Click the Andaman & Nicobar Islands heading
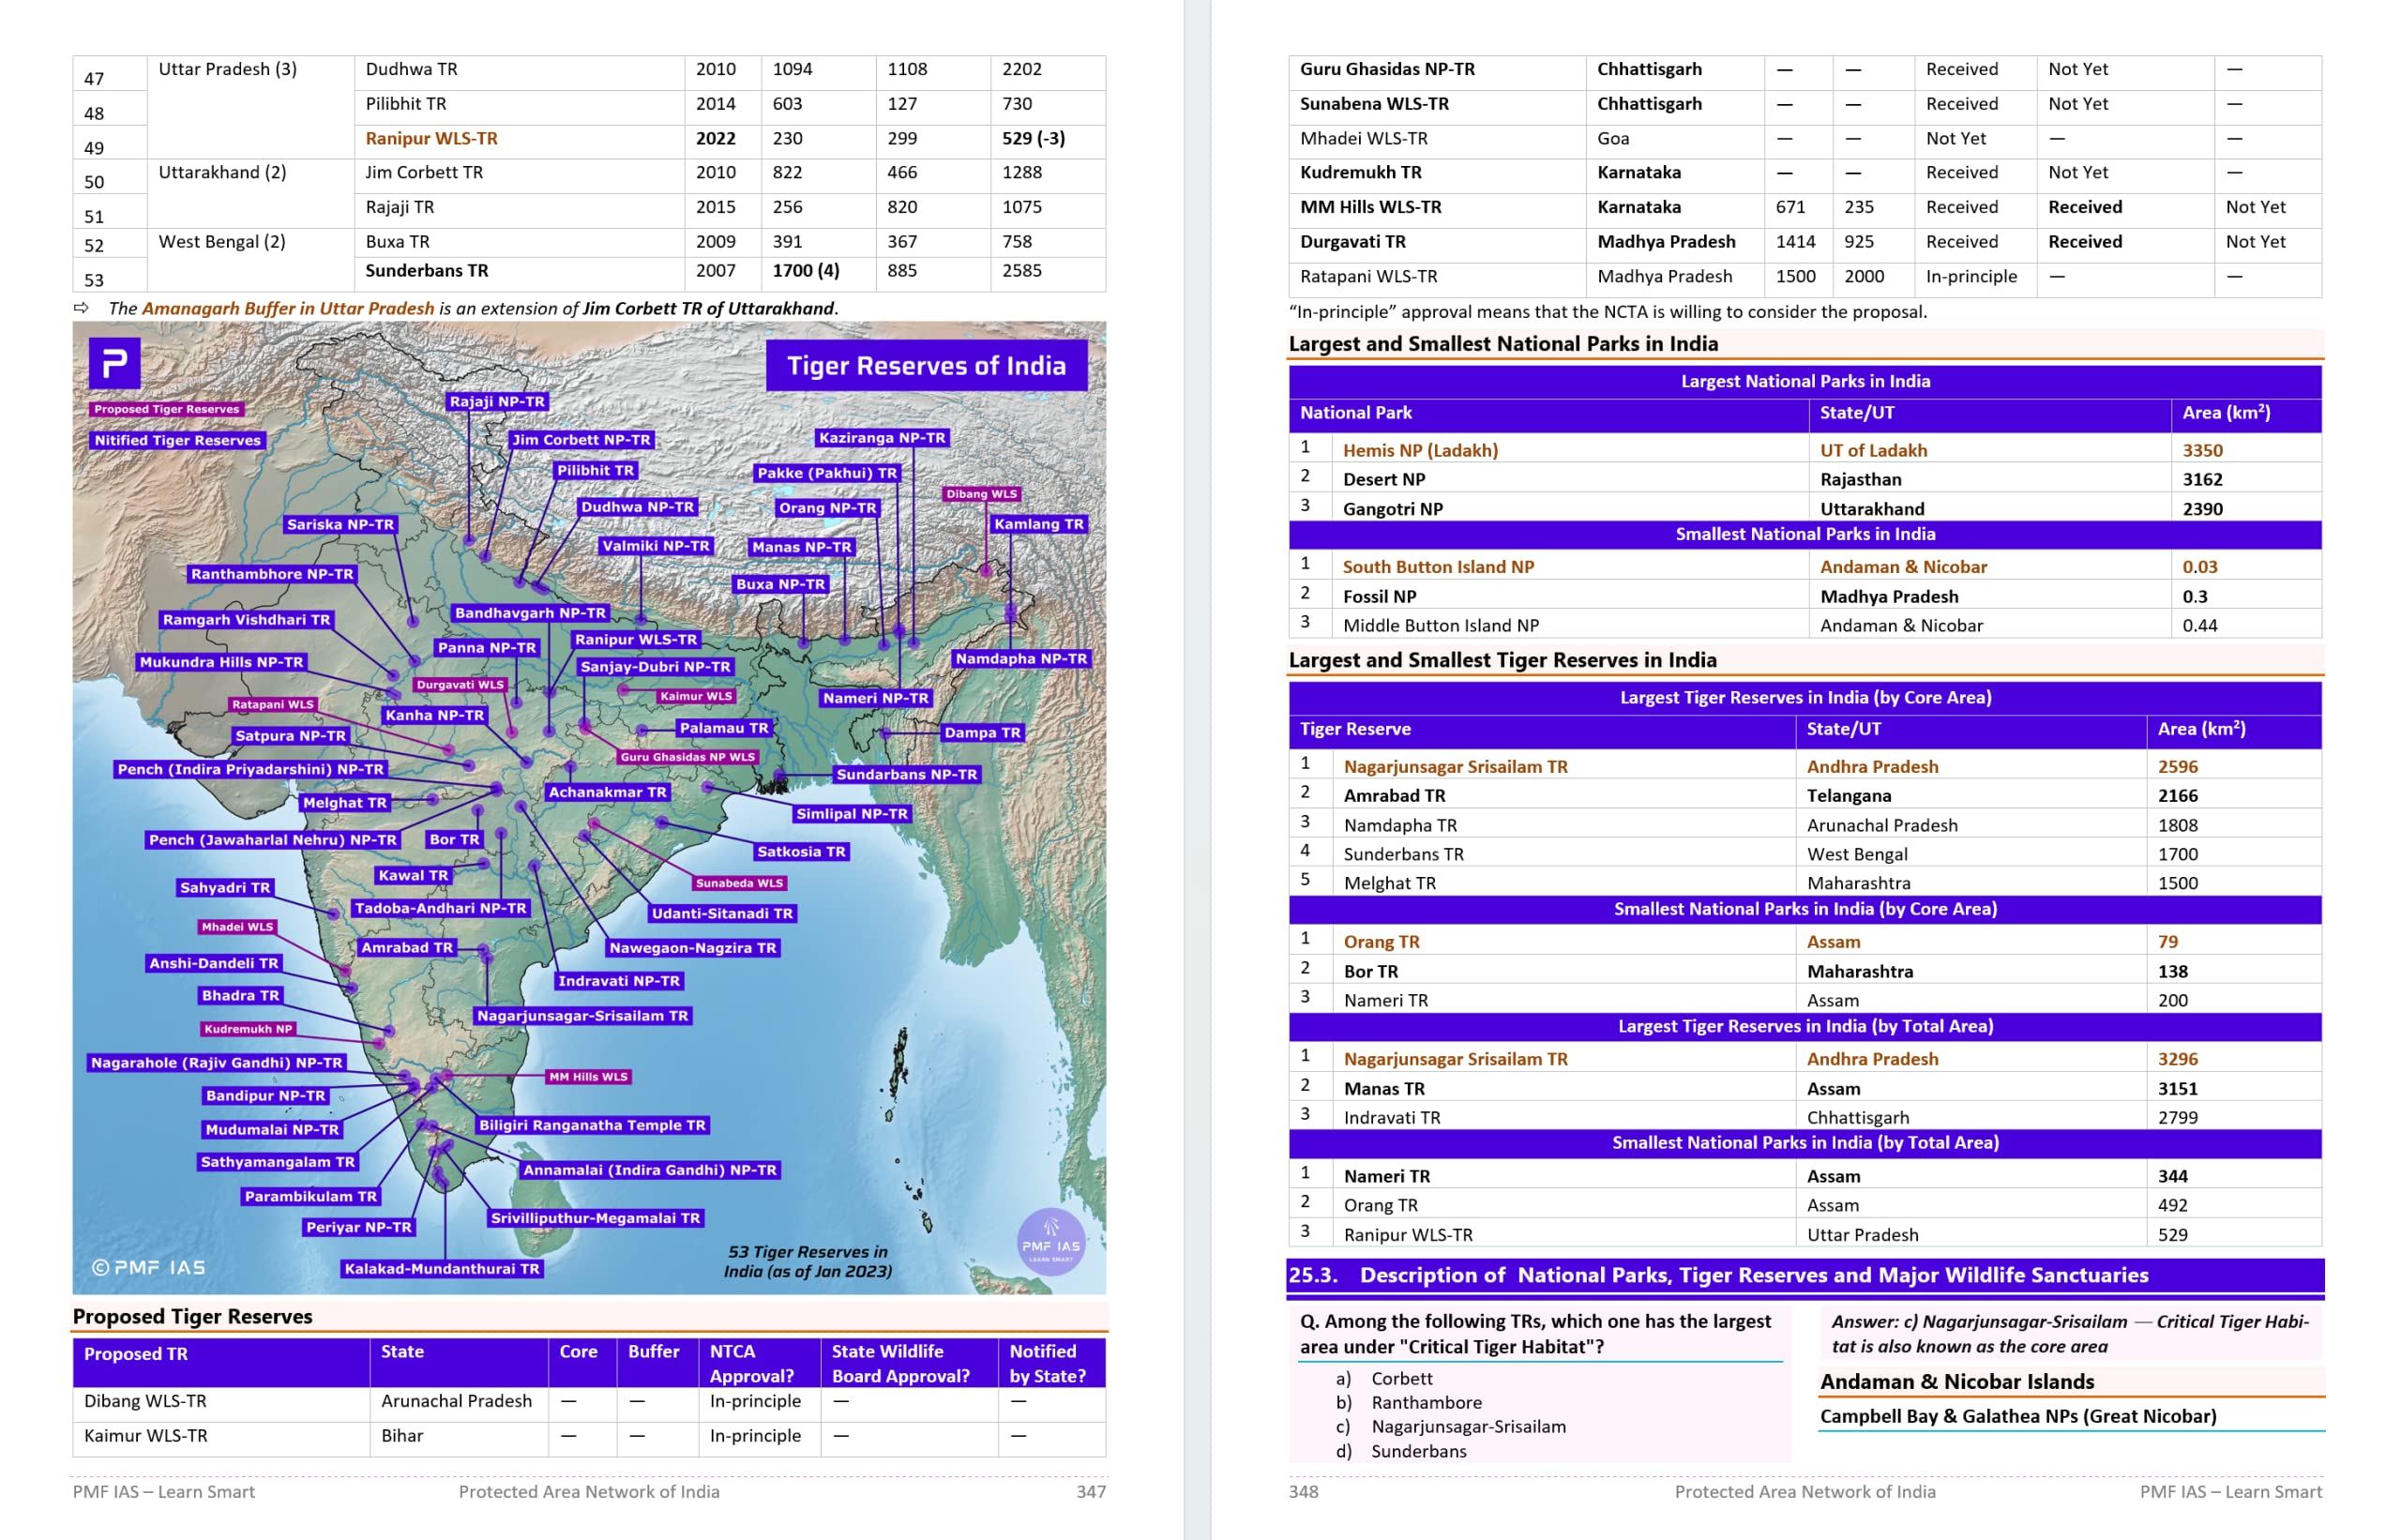Image resolution: width=2401 pixels, height=1540 pixels. click(1956, 1381)
